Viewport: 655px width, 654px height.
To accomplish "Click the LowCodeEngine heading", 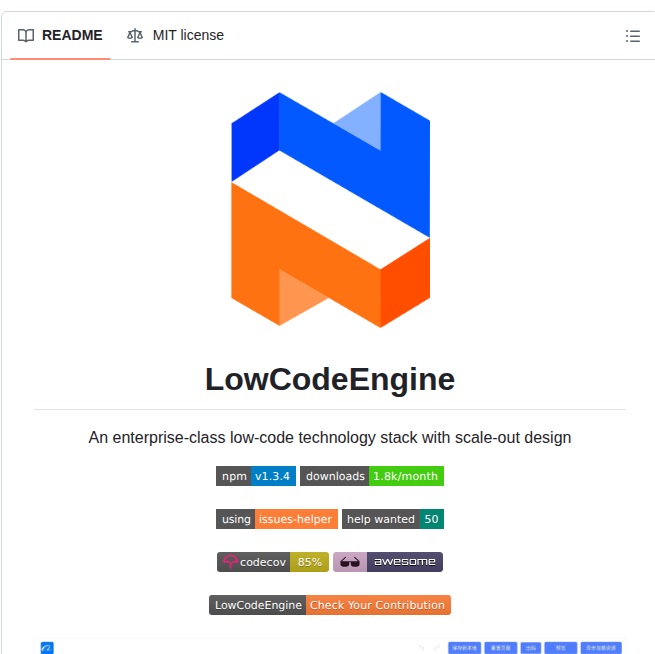I will pyautogui.click(x=330, y=379).
